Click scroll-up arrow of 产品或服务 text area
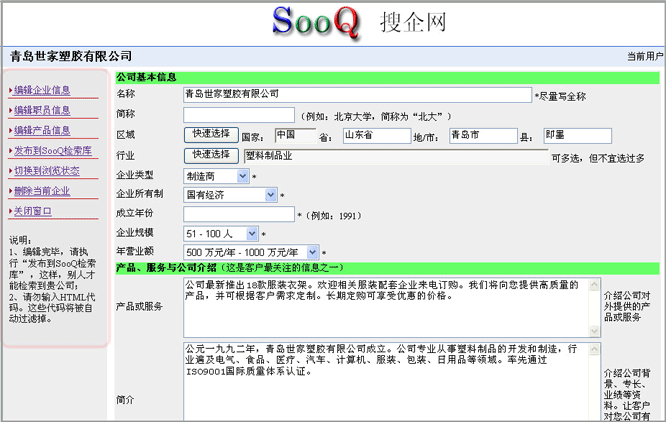Screen dimensions: 666x422 (x=594, y=285)
